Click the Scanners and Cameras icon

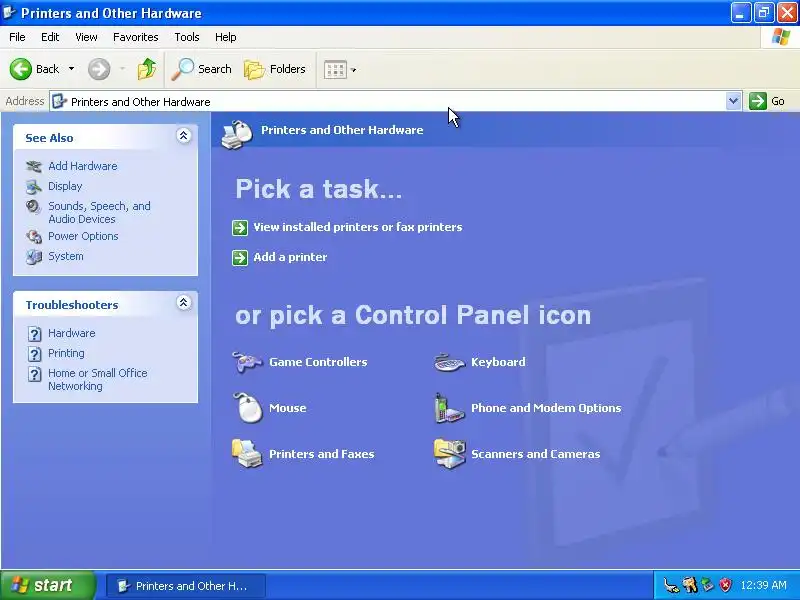pos(449,453)
